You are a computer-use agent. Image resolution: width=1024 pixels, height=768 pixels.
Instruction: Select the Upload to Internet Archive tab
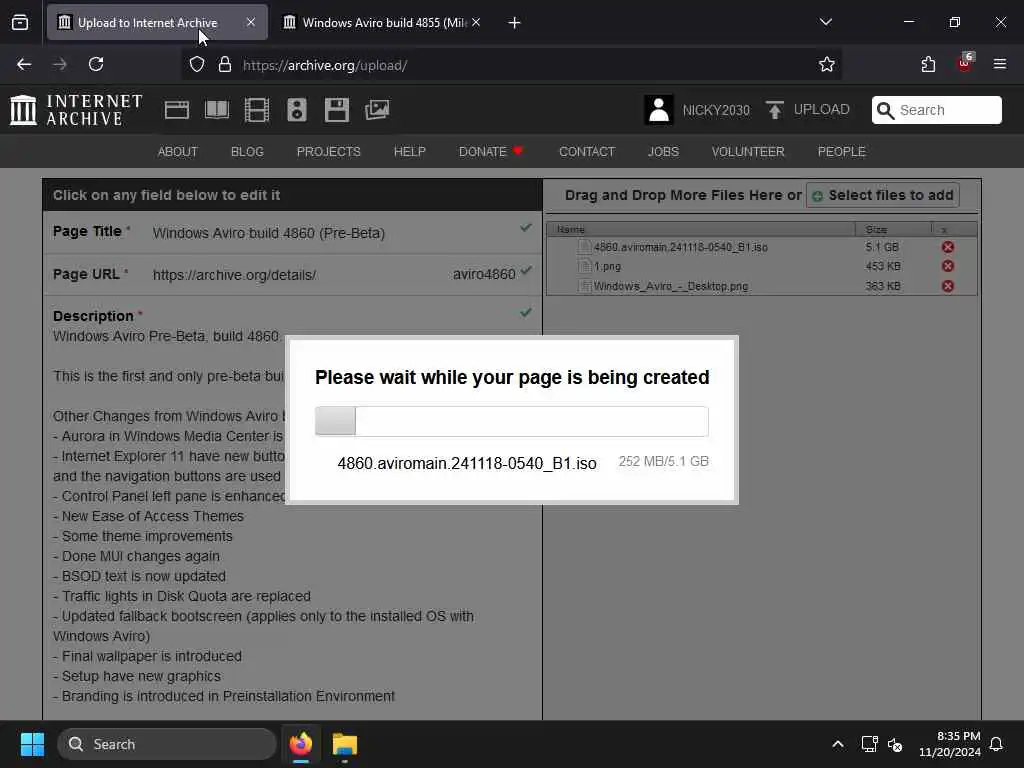(157, 23)
